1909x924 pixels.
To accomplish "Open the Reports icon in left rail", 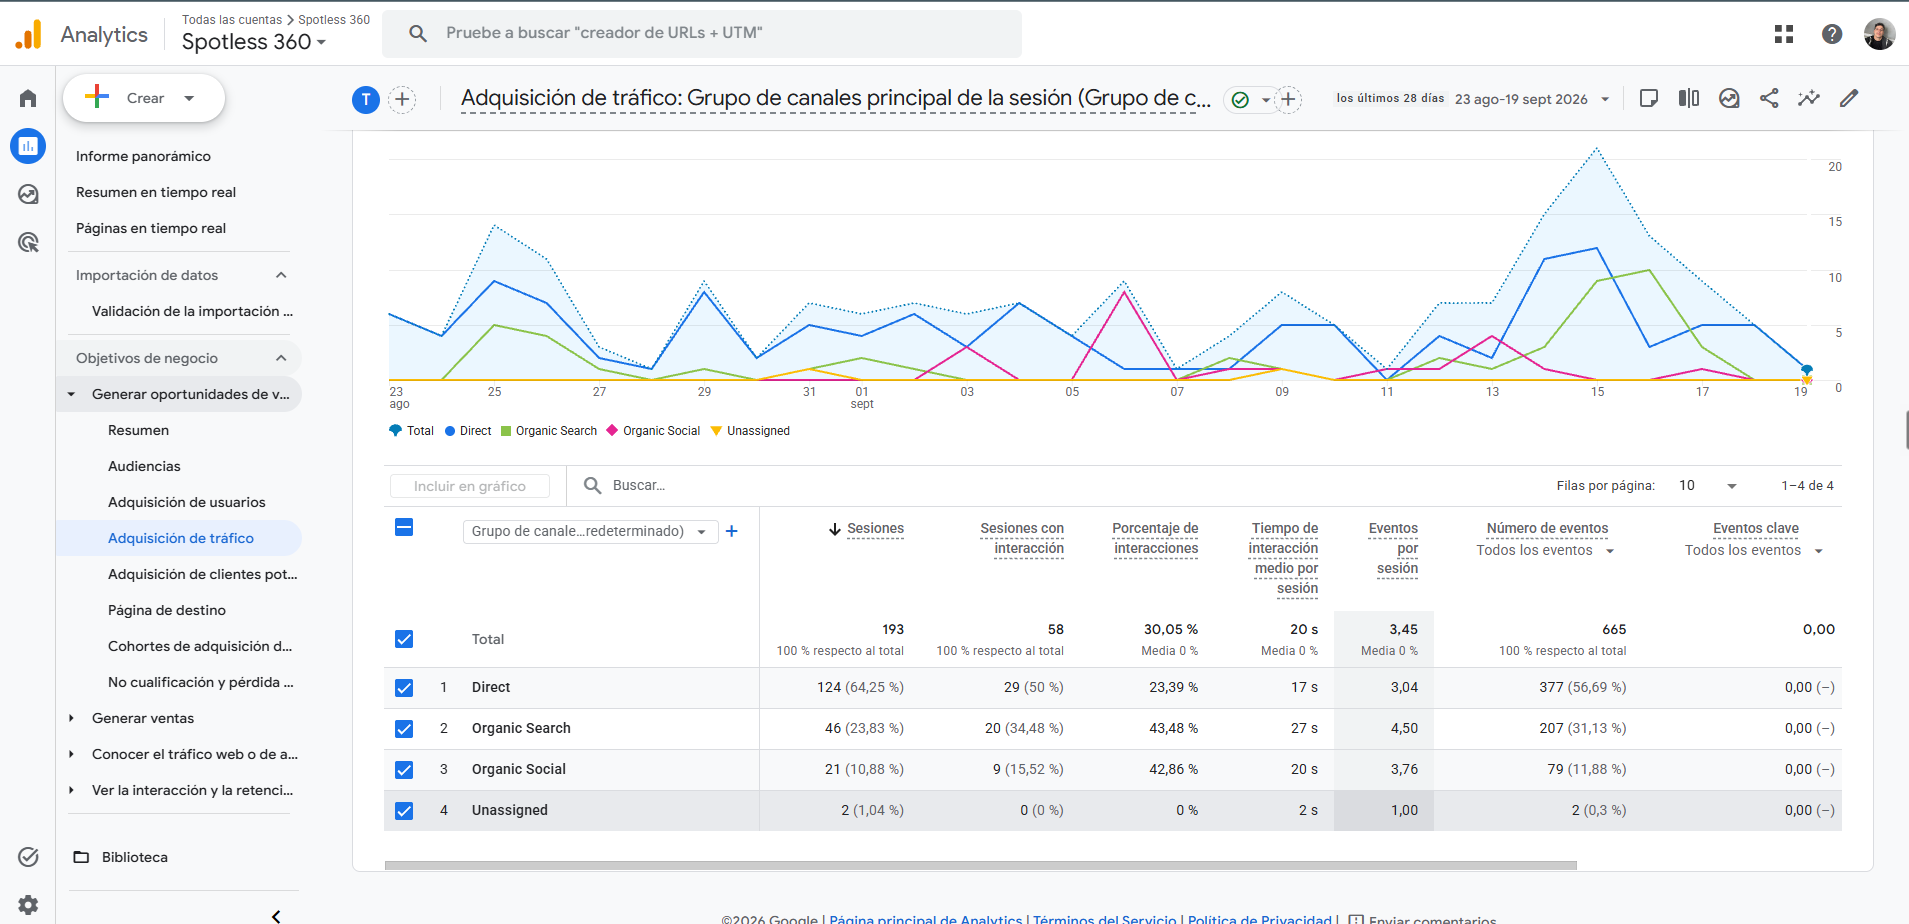I will tap(28, 146).
